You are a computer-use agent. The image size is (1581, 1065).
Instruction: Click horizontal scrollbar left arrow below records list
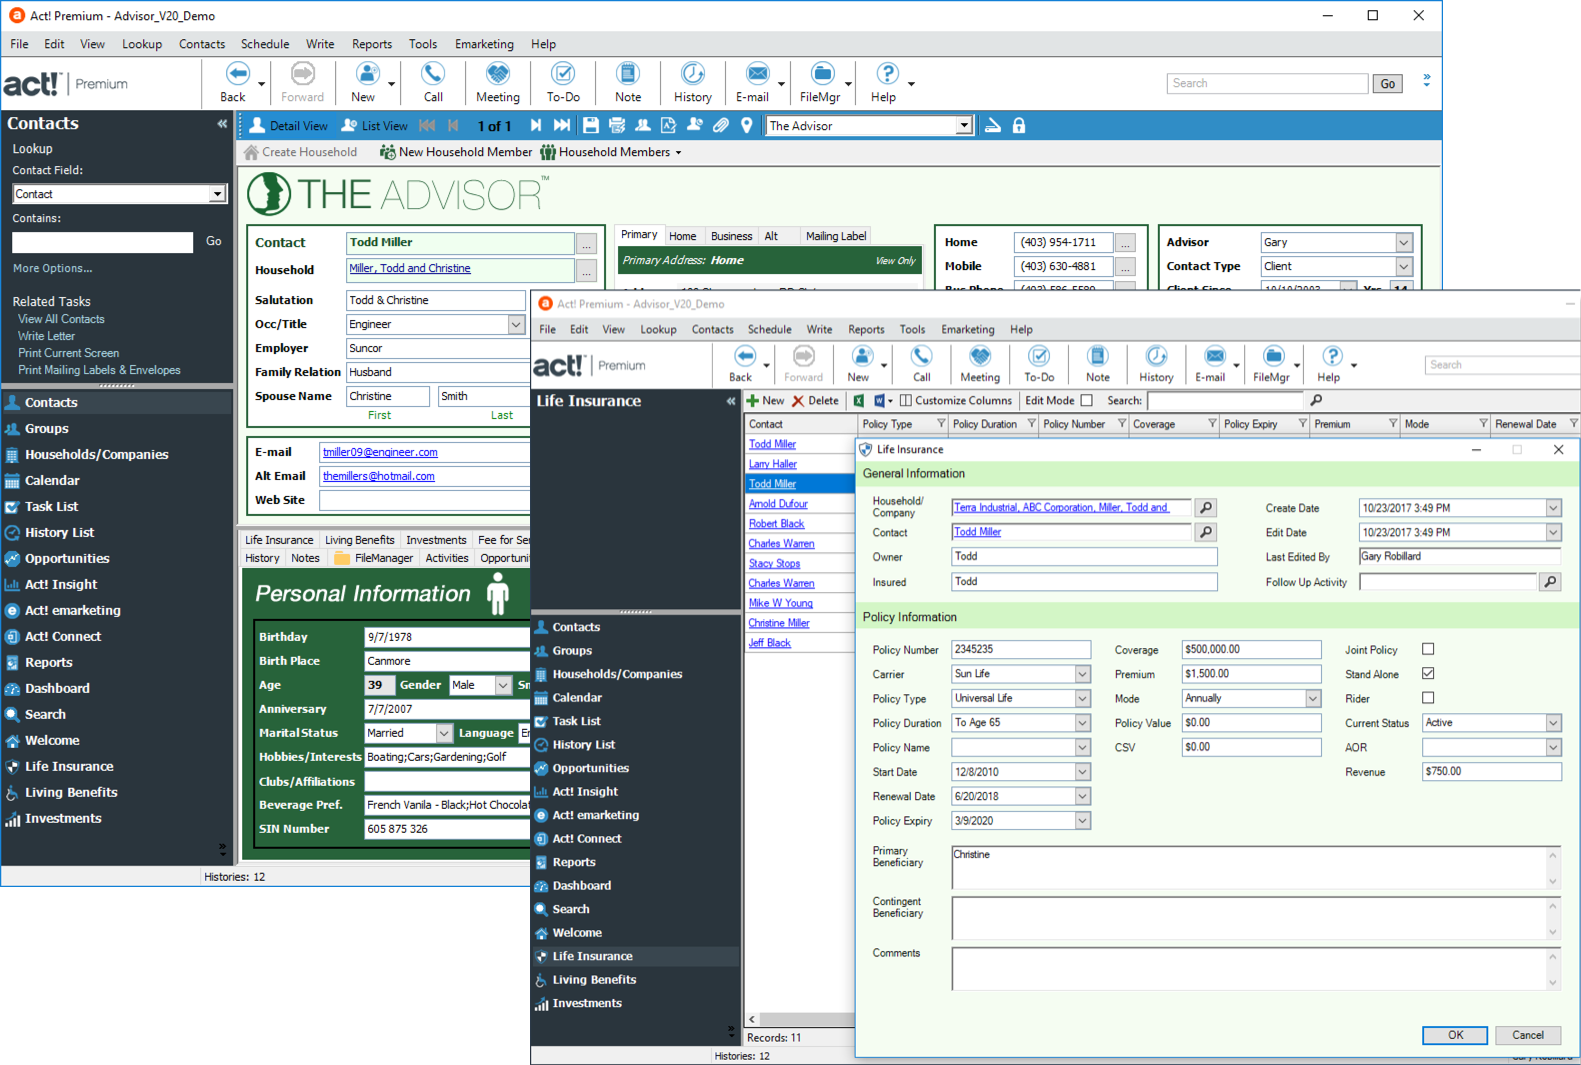[x=752, y=1019]
